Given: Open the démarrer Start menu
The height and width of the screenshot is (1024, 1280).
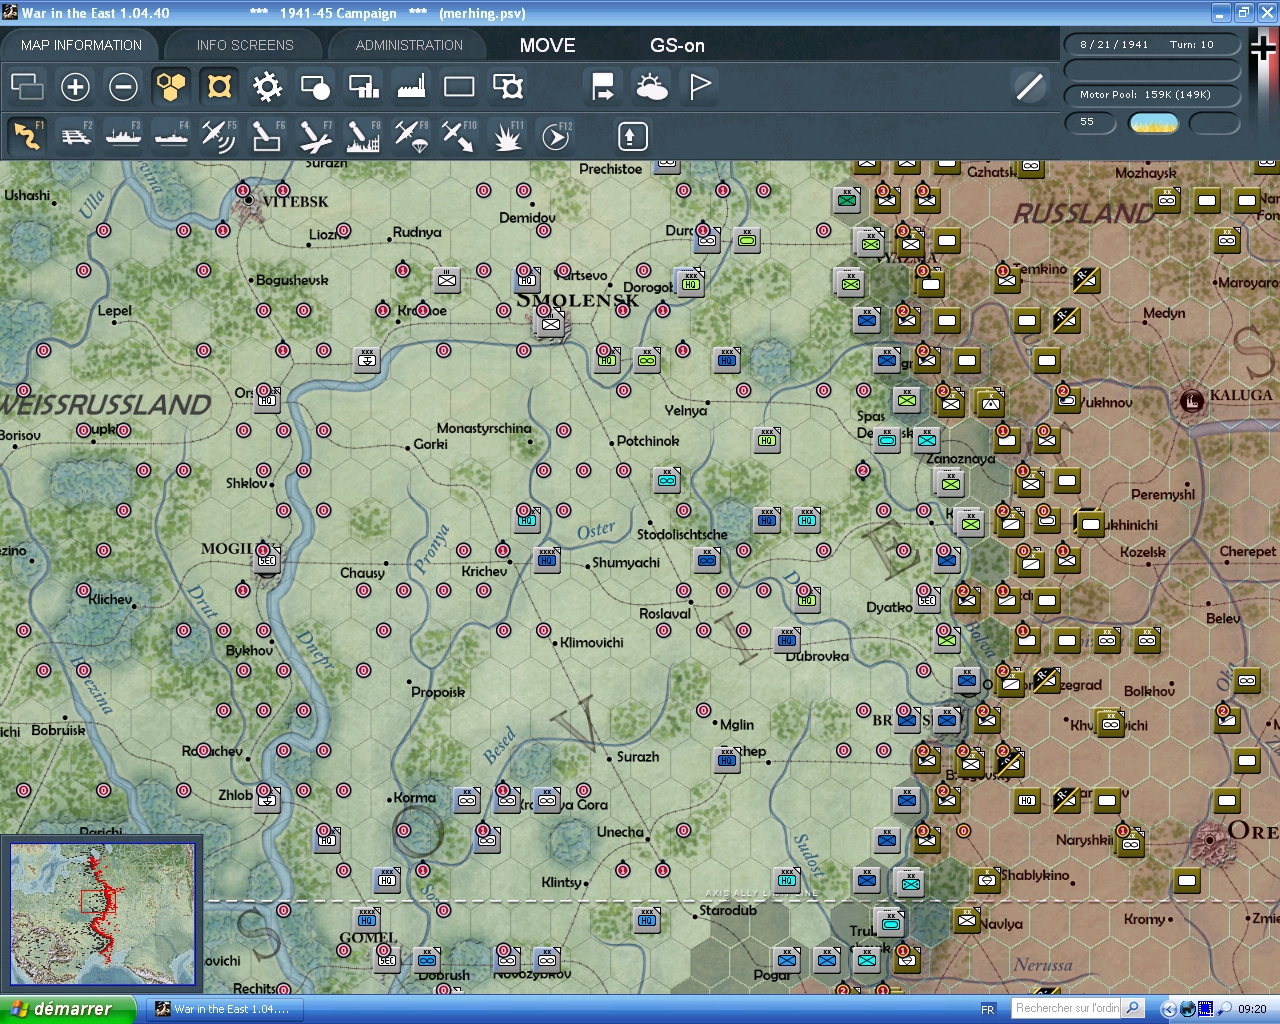Looking at the screenshot, I should coord(67,1009).
